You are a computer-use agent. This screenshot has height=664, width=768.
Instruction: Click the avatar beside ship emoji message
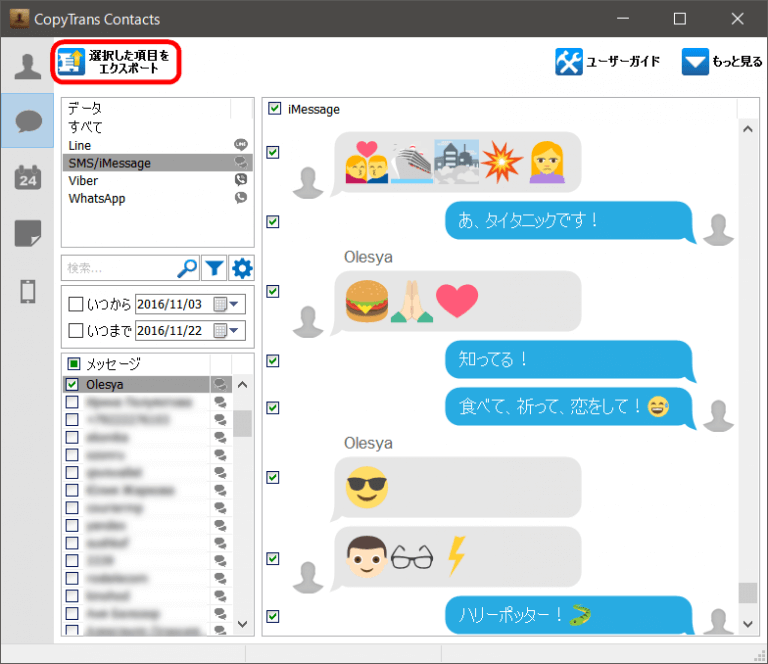pyautogui.click(x=308, y=183)
